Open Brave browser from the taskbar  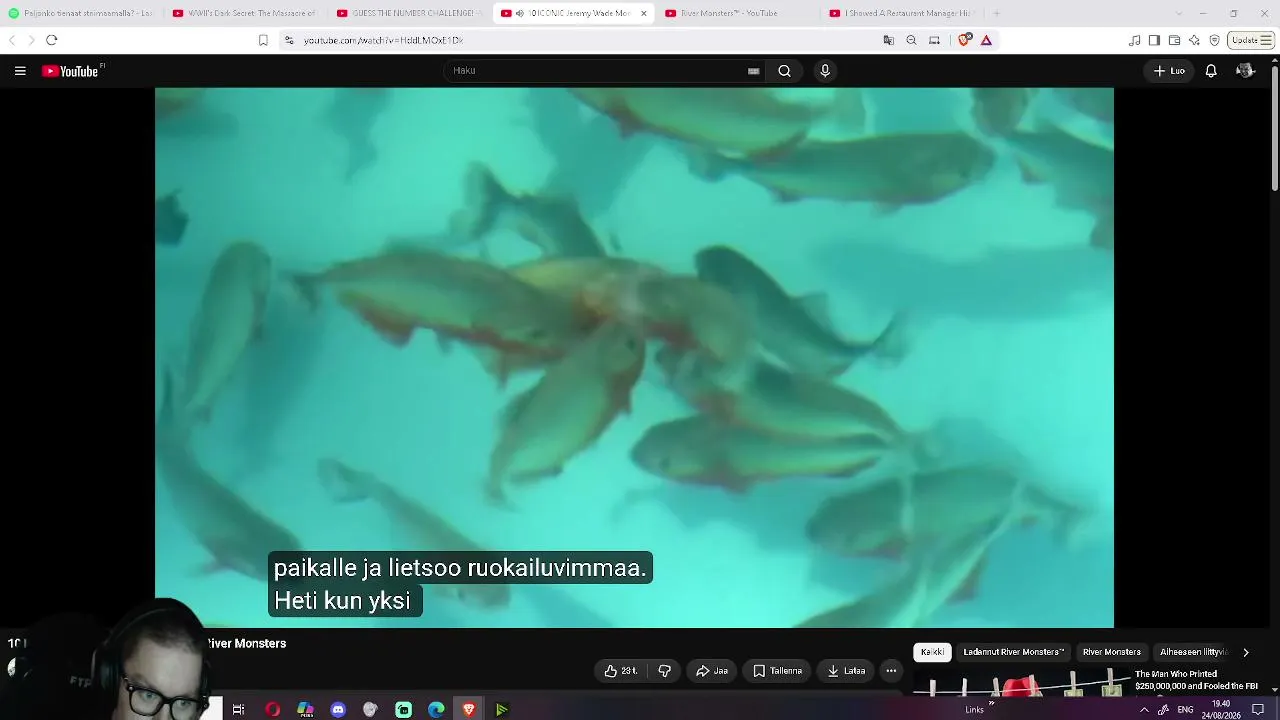click(469, 709)
